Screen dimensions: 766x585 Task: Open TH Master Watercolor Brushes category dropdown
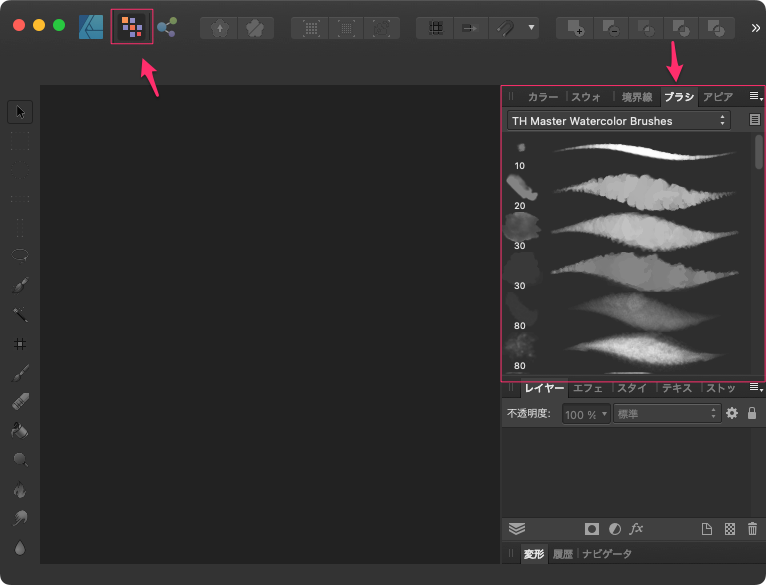point(618,121)
